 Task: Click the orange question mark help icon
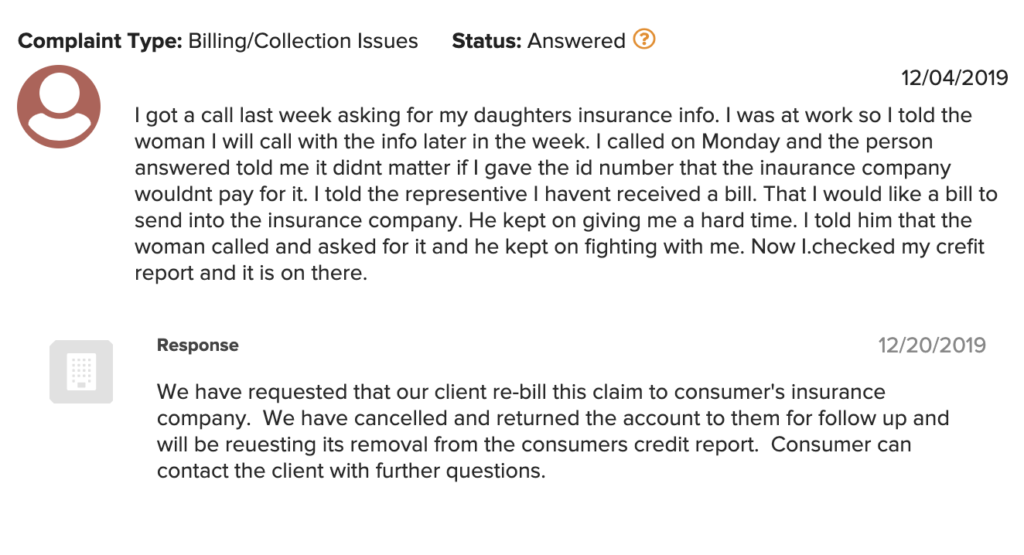[644, 40]
